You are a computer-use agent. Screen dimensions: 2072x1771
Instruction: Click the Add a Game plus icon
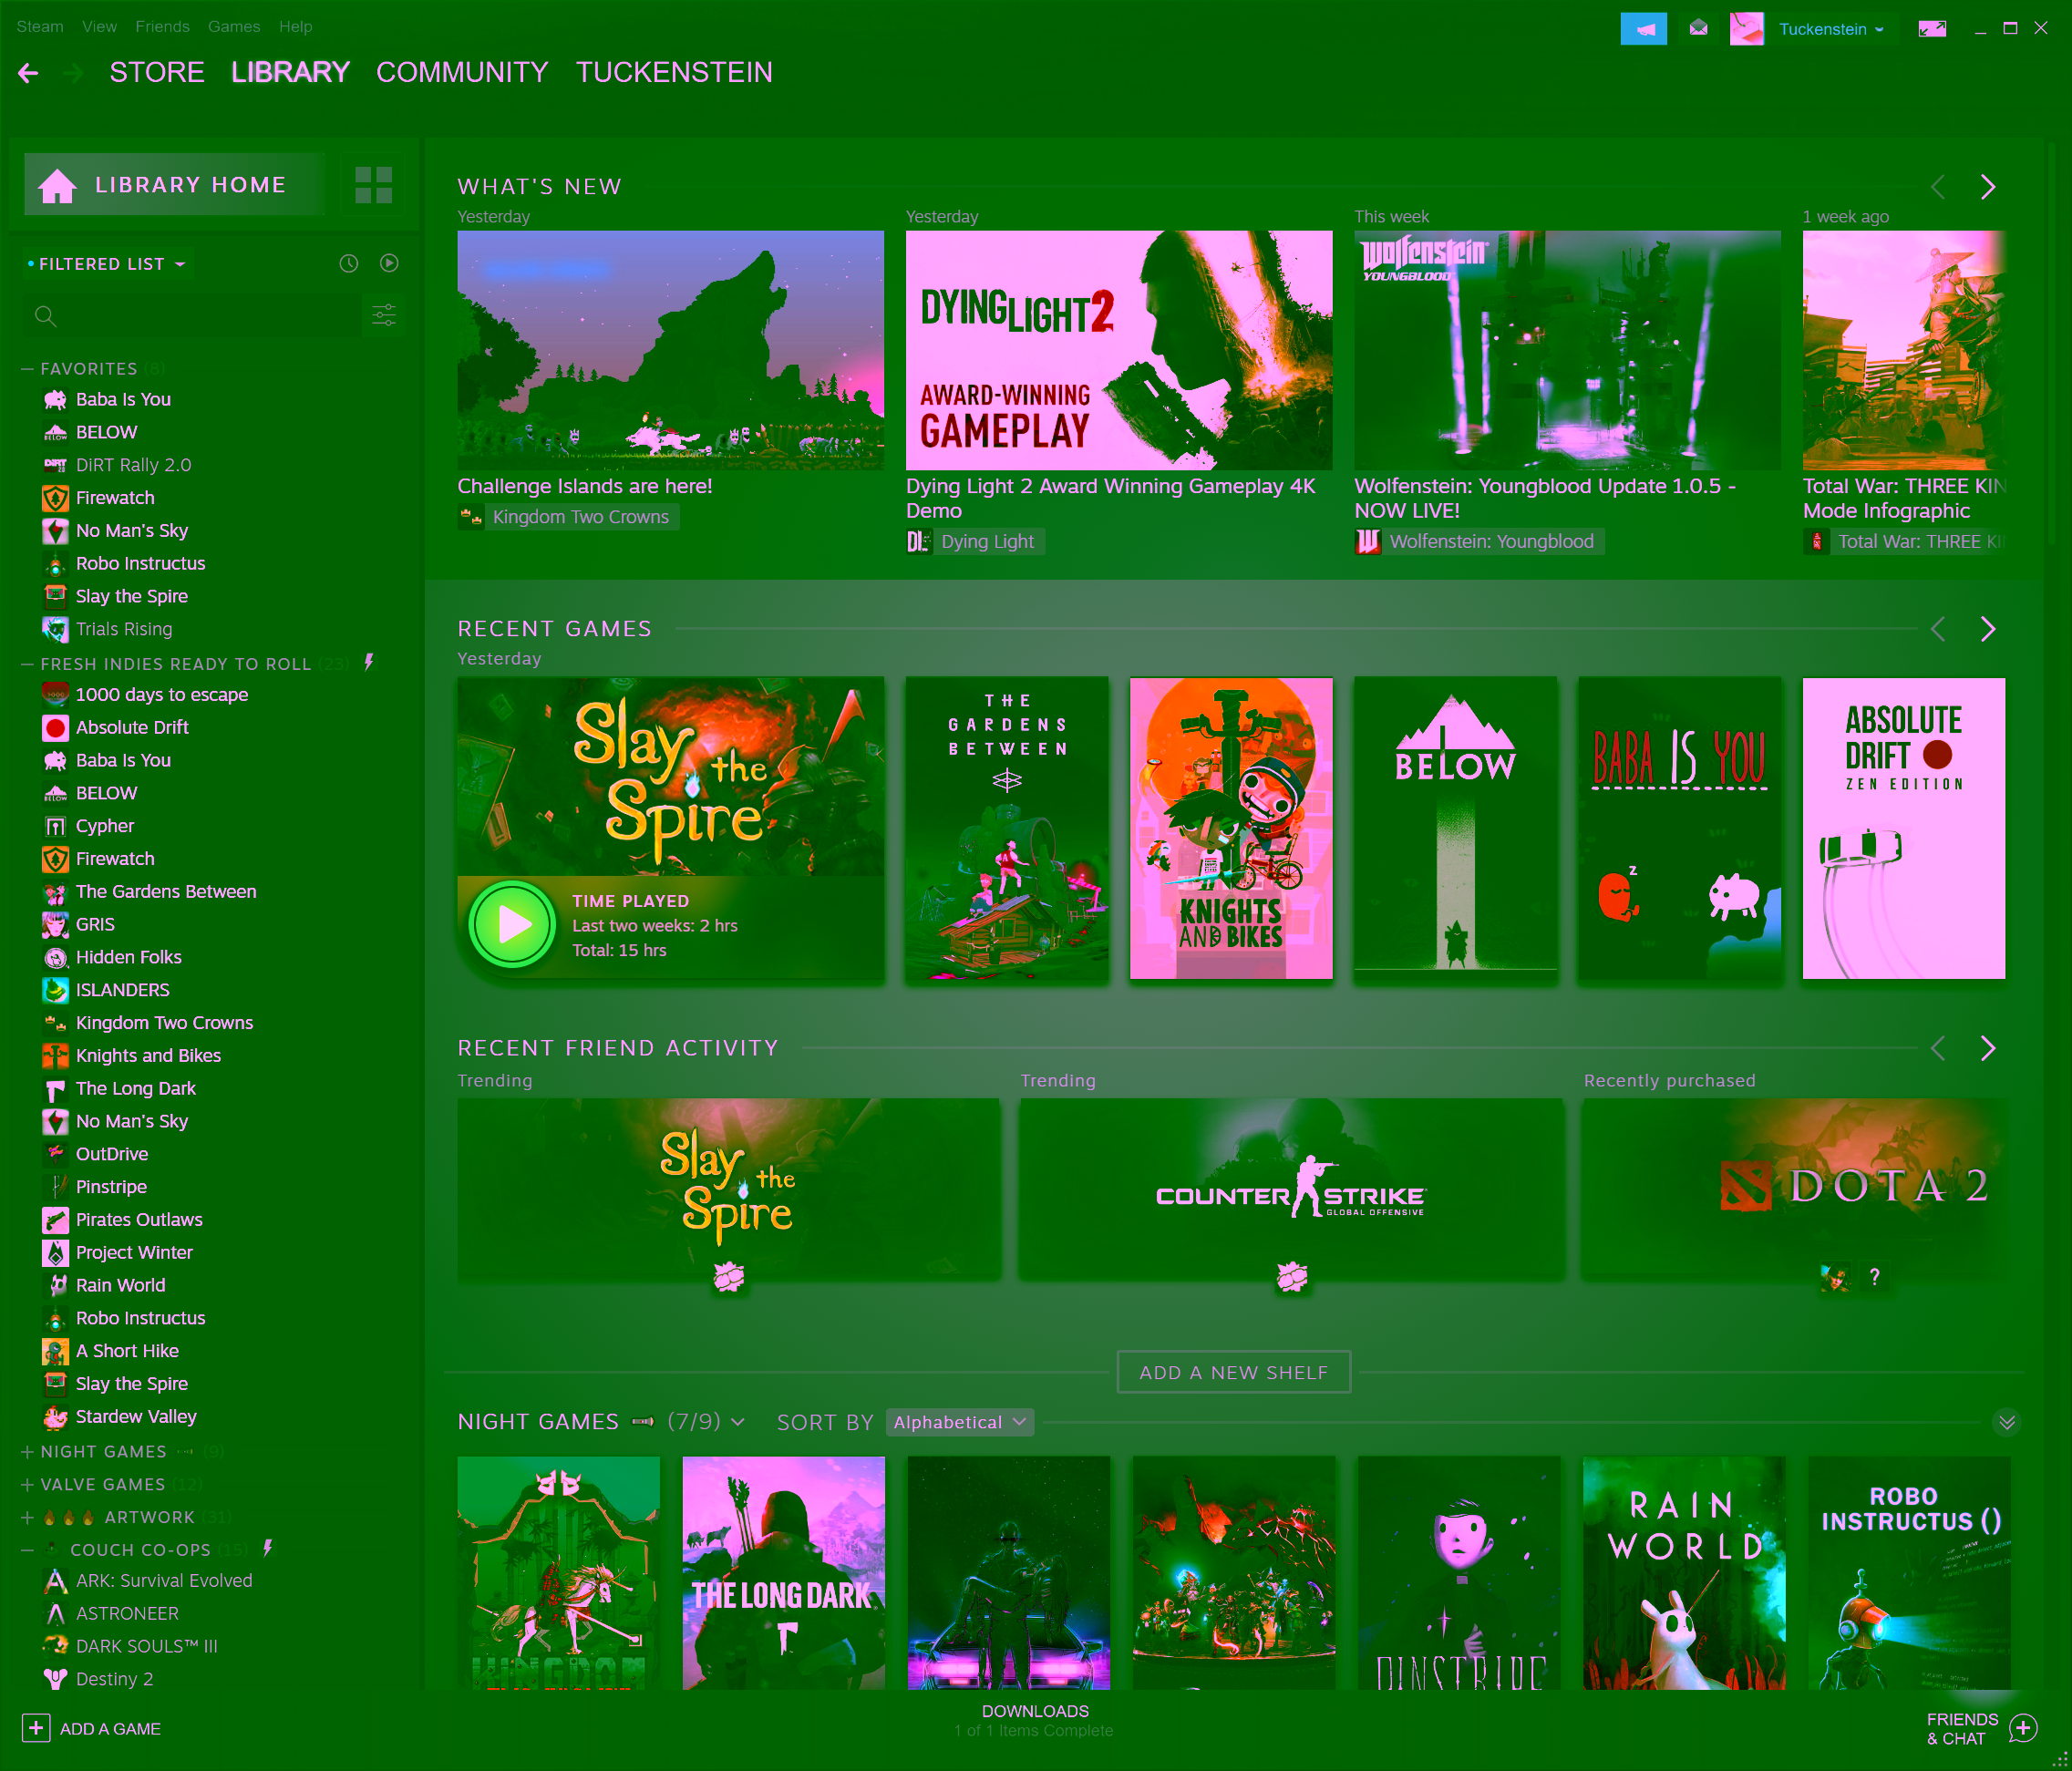(36, 1728)
